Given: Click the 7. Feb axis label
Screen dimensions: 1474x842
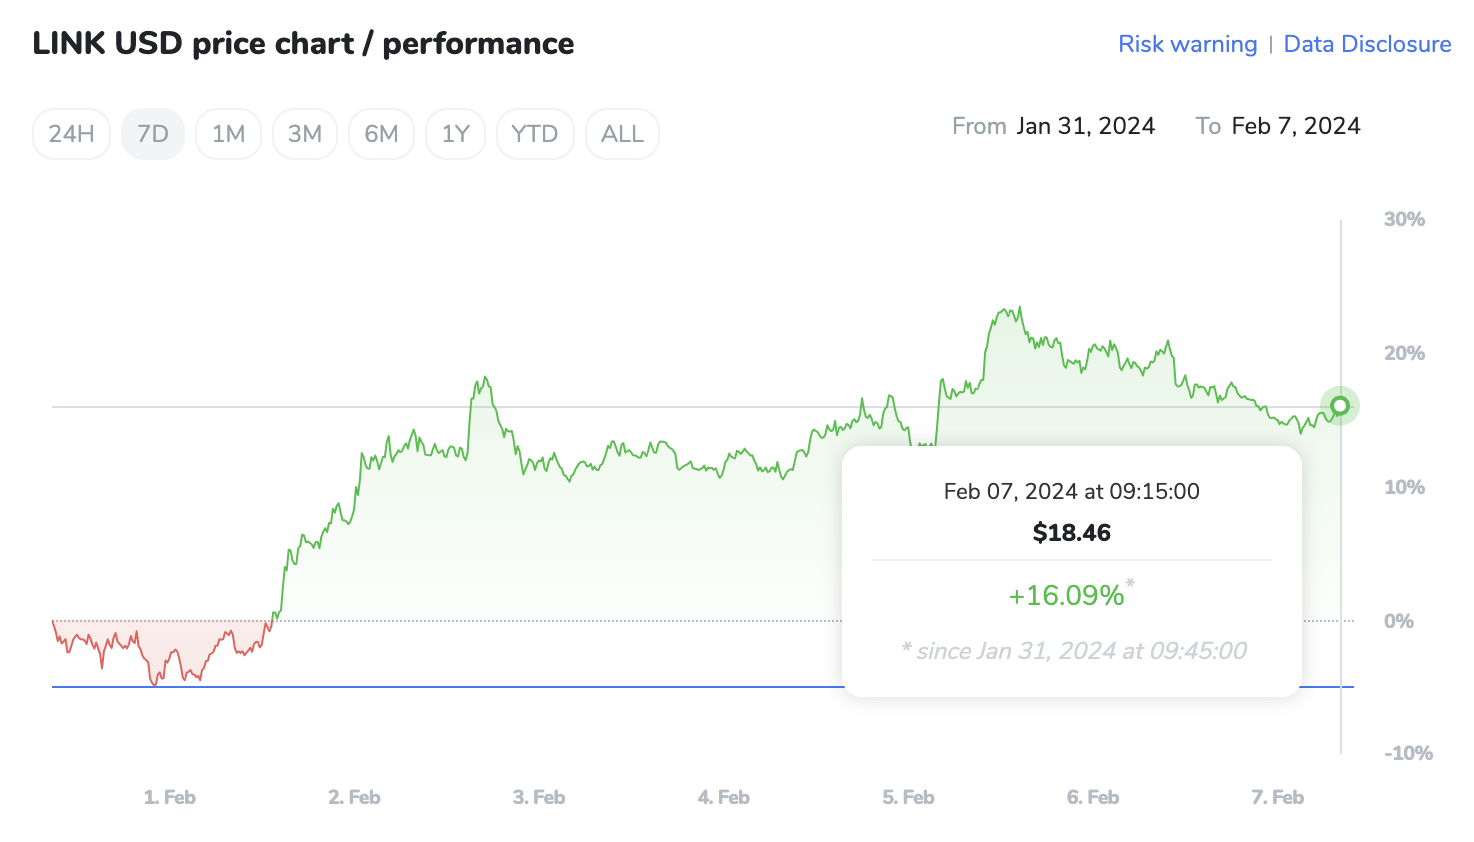Looking at the screenshot, I should point(1278,797).
